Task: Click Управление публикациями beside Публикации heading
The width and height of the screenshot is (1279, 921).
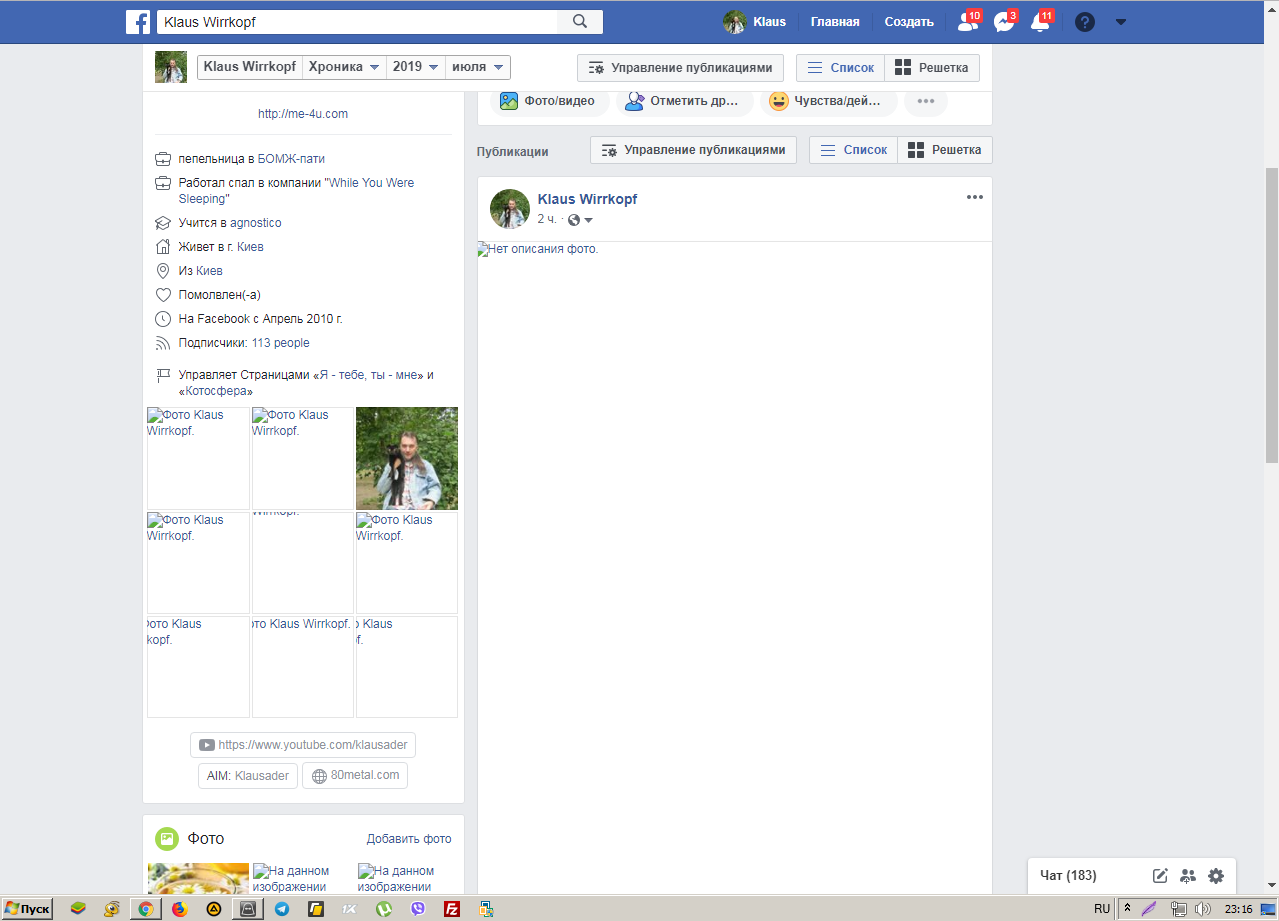Action: pyautogui.click(x=694, y=150)
